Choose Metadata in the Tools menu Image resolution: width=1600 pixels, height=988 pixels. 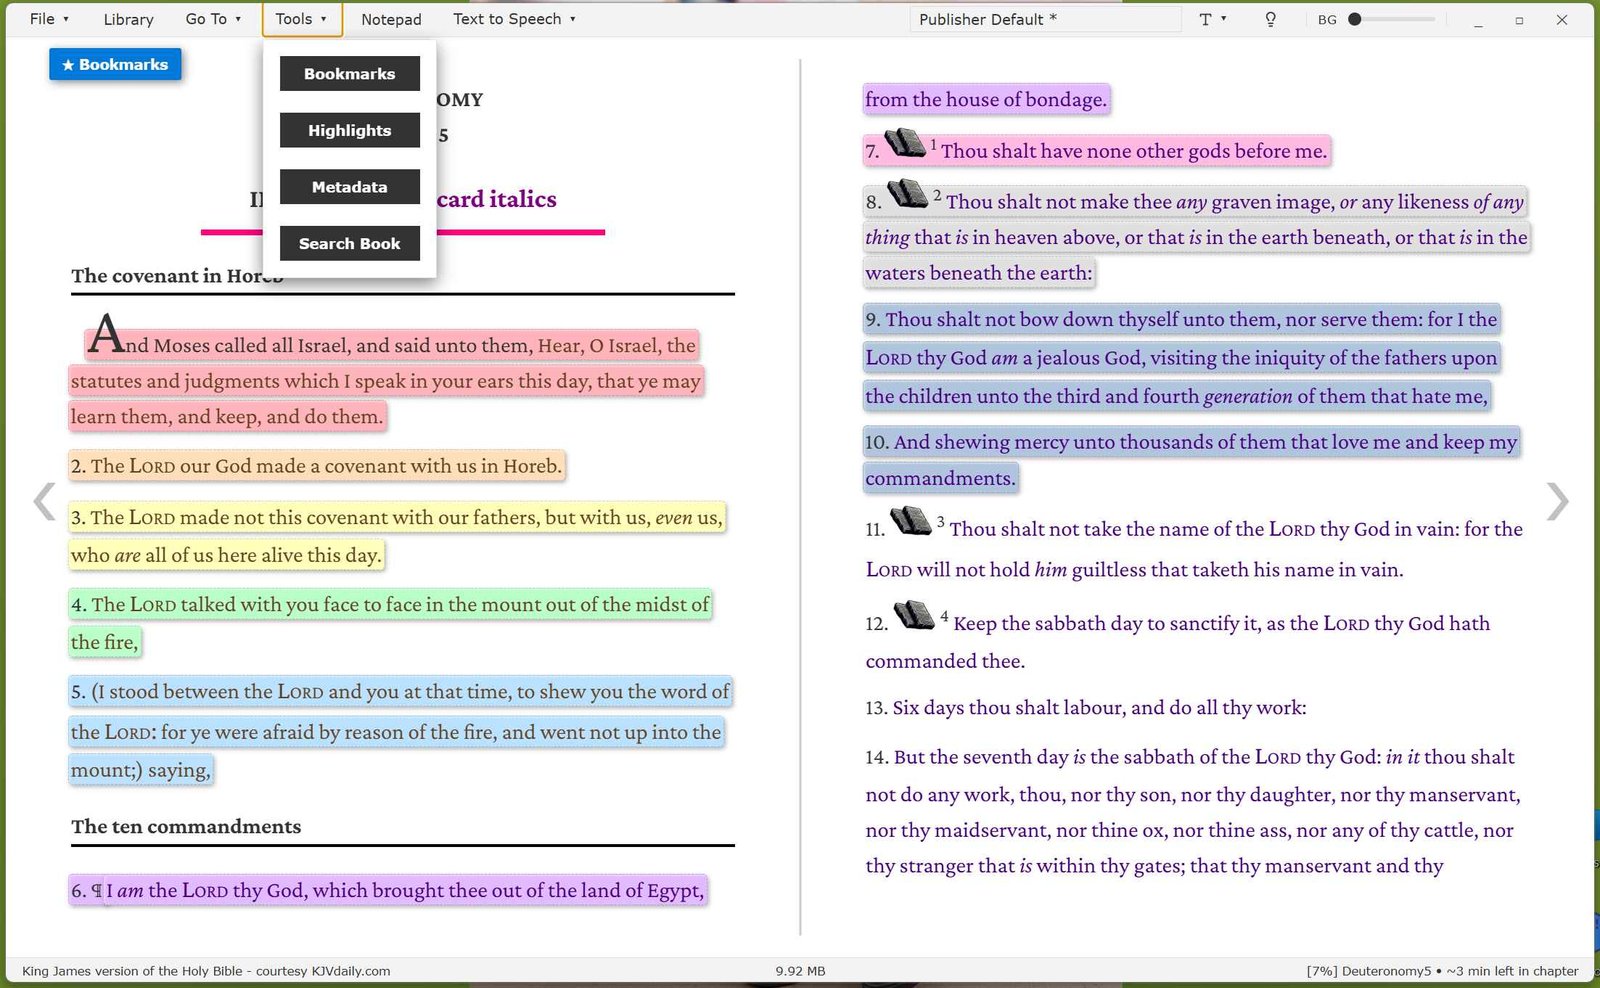(350, 187)
